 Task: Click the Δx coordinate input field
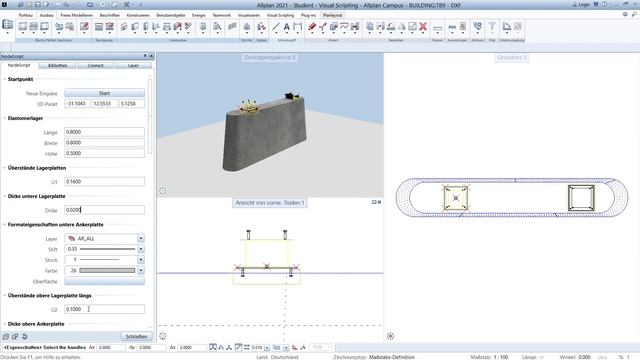point(111,347)
